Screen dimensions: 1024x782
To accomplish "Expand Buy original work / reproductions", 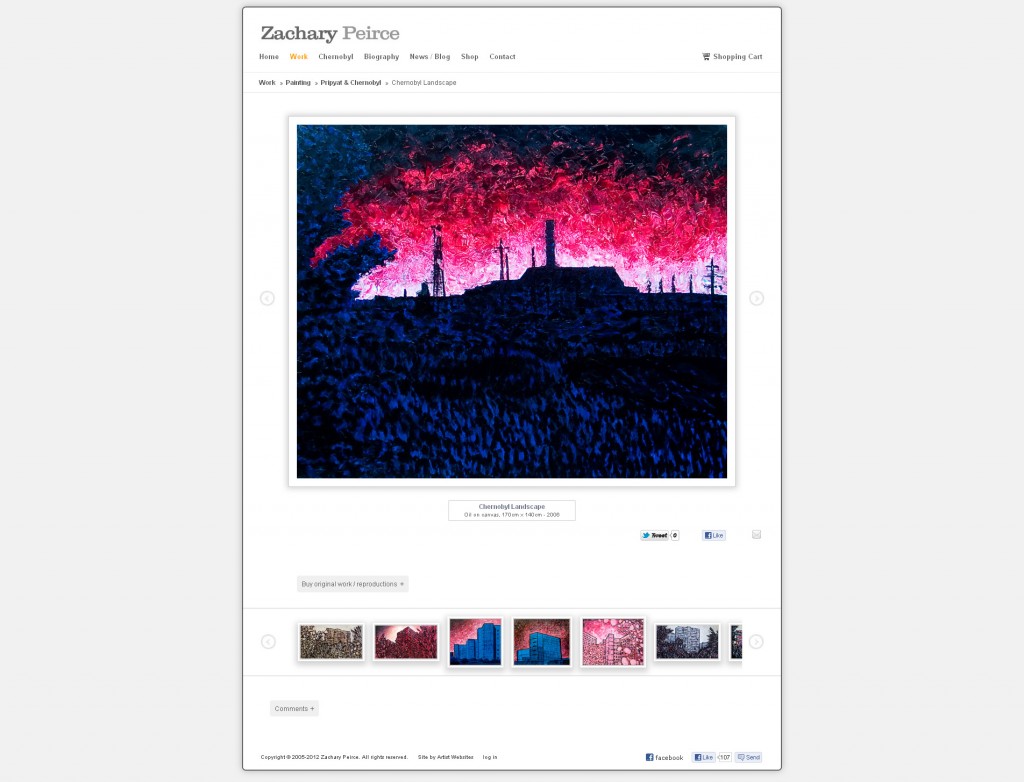I will (x=353, y=584).
